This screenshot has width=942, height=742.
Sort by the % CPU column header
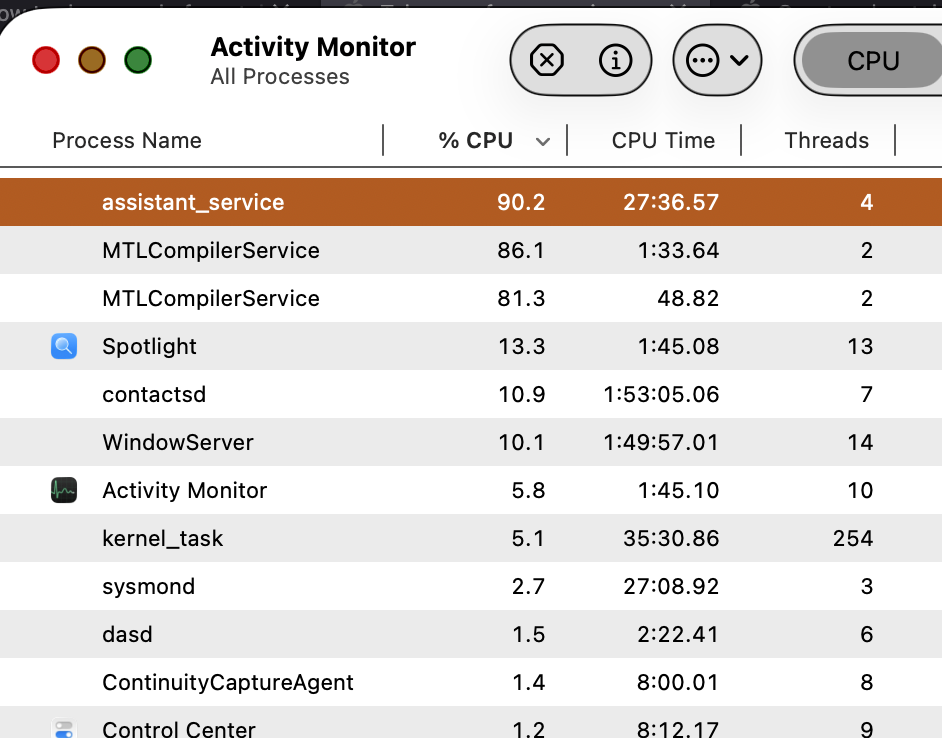(476, 141)
